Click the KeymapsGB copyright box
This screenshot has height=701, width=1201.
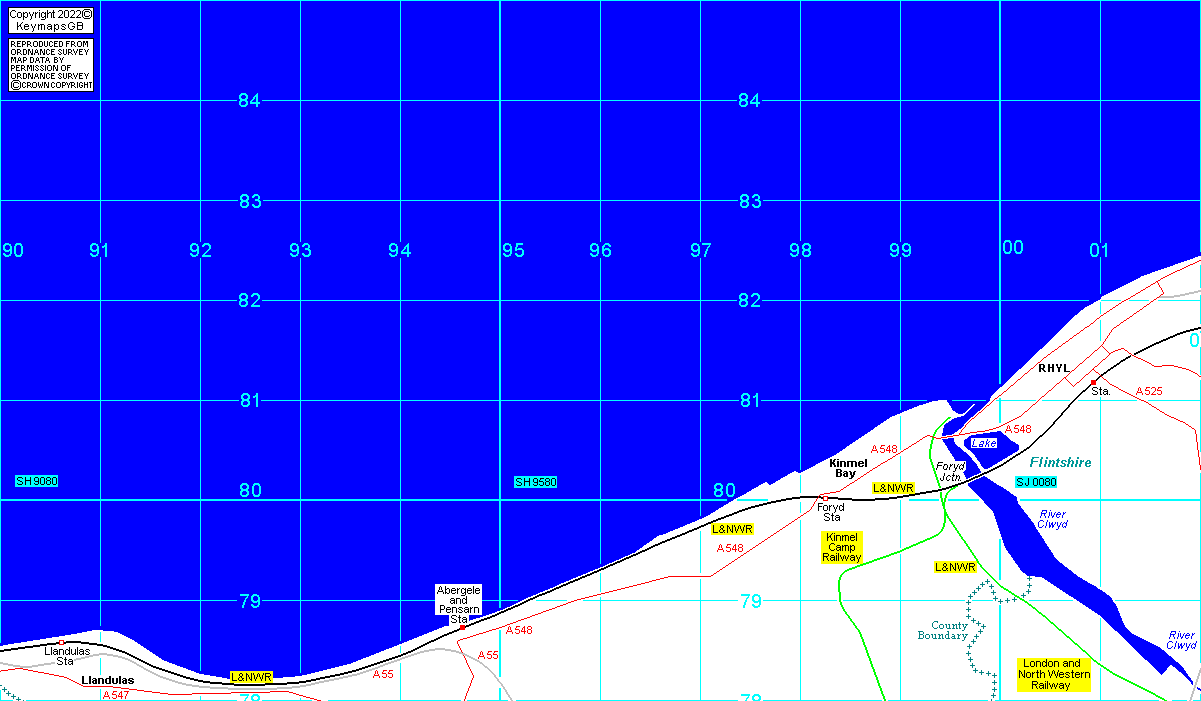tap(51, 20)
